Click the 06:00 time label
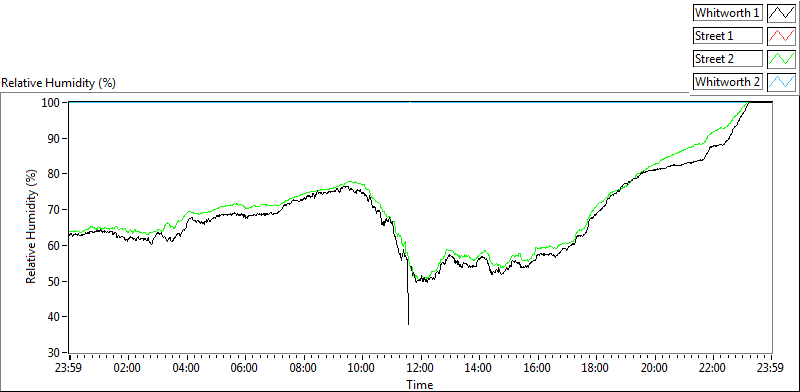Image resolution: width=800 pixels, height=392 pixels. [x=245, y=368]
